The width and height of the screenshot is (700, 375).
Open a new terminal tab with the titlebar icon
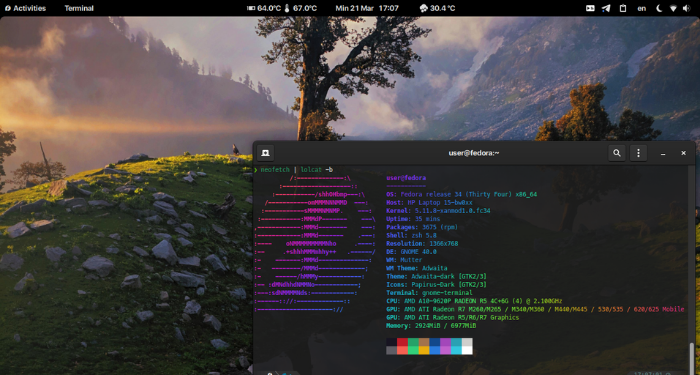(265, 153)
